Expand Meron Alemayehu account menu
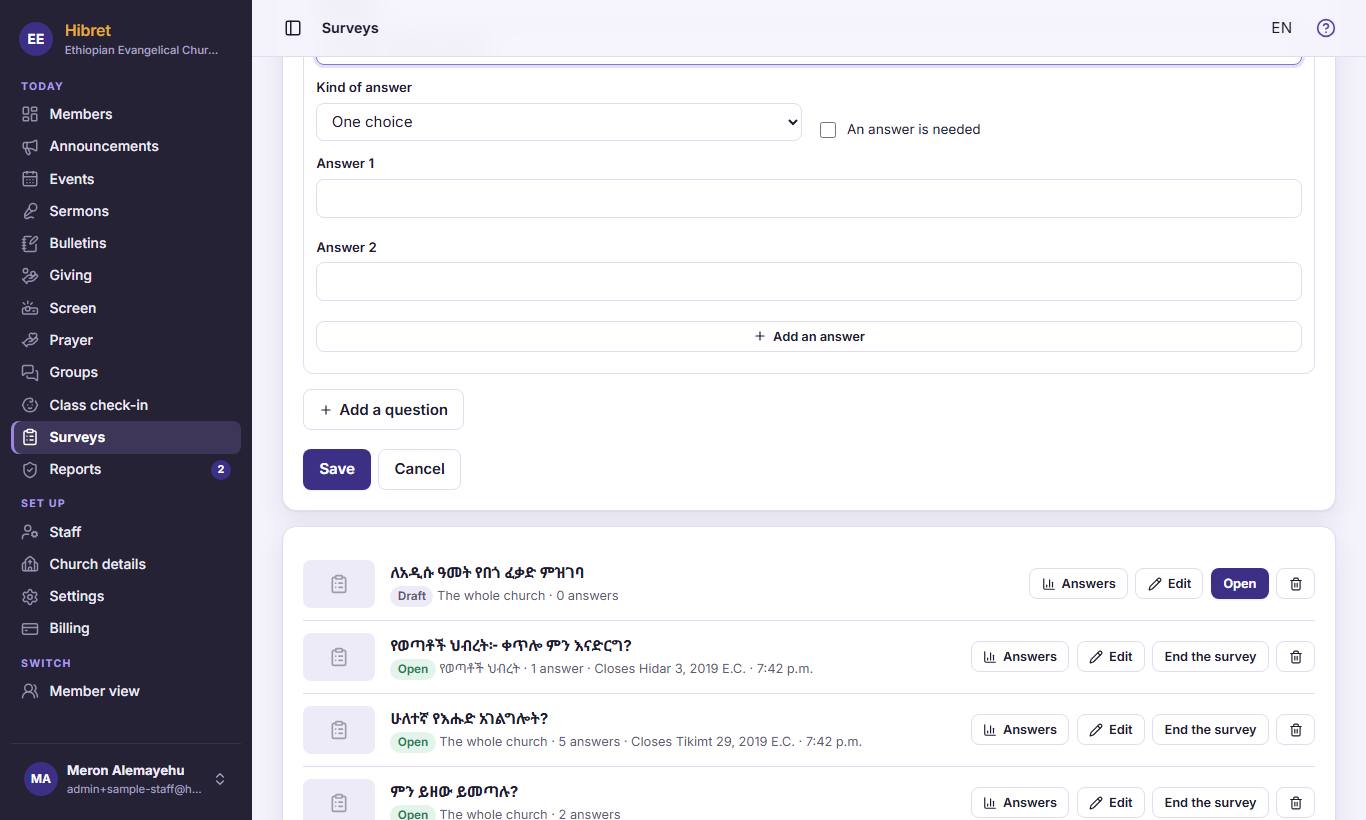Screen dimensions: 1366x820 pyautogui.click(x=126, y=779)
